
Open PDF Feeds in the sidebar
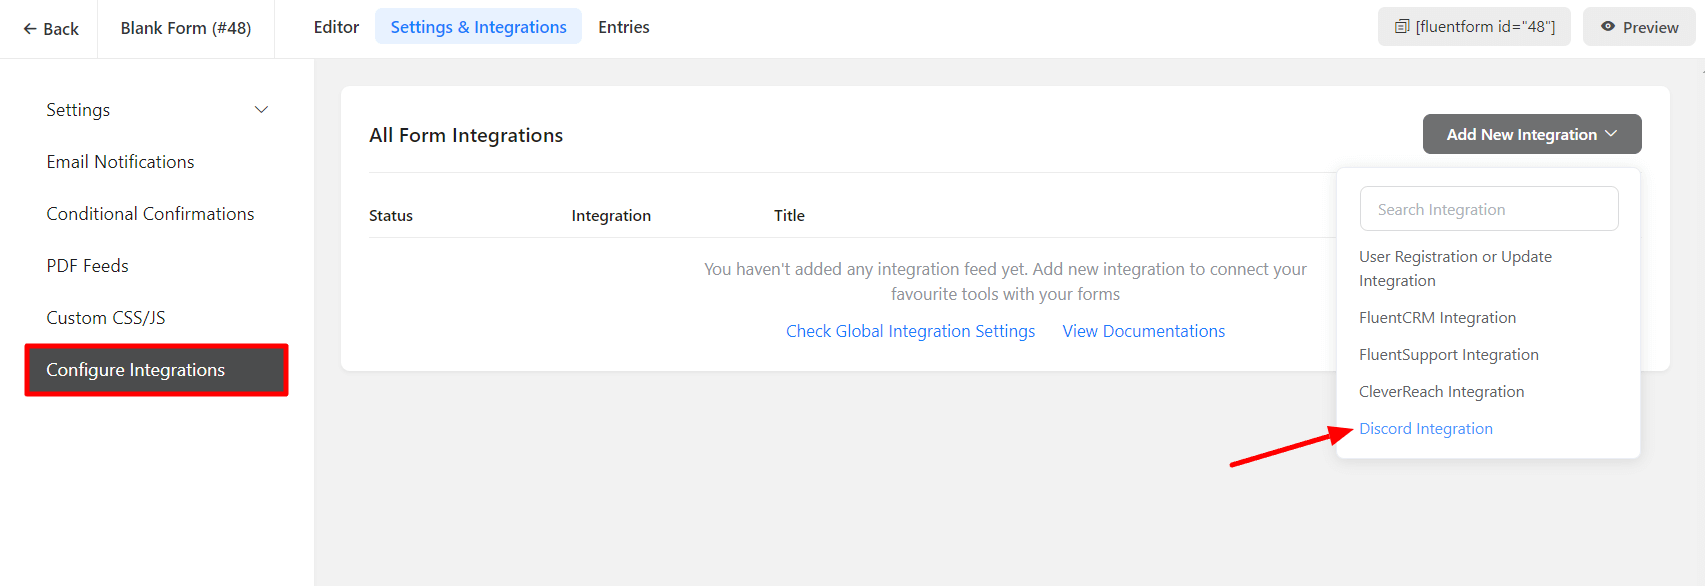tap(87, 266)
